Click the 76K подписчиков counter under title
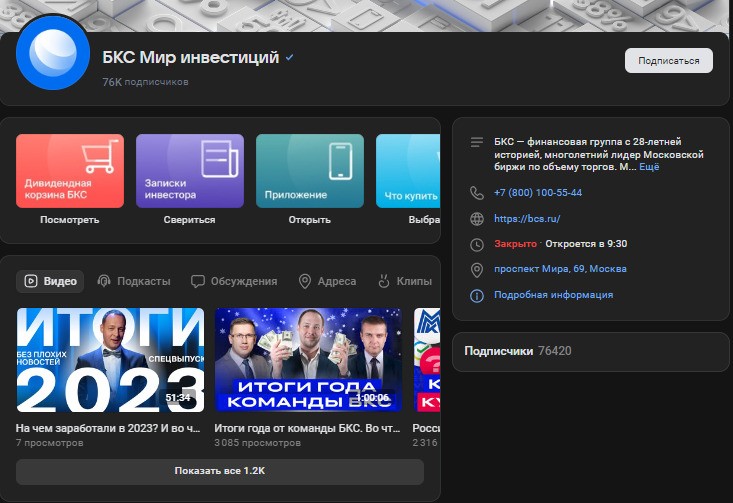 tap(145, 82)
